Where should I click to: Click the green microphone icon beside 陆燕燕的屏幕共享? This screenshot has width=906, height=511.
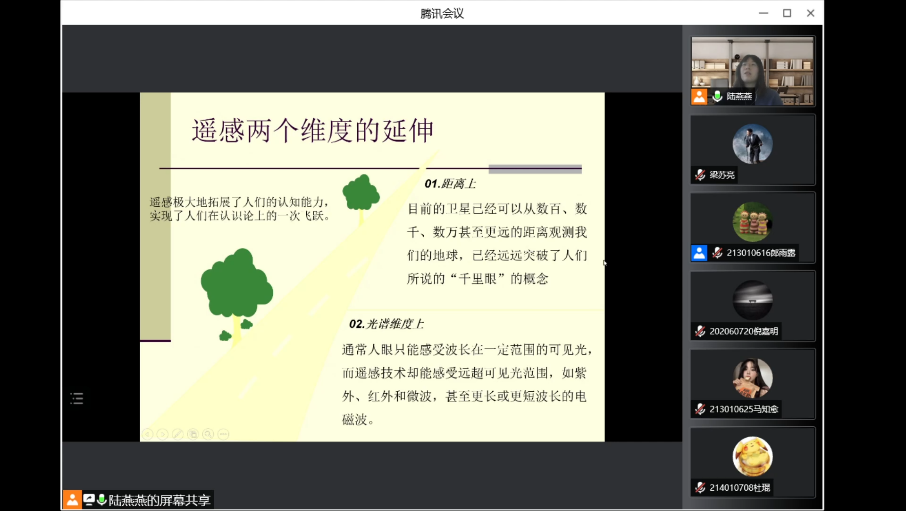coord(101,499)
